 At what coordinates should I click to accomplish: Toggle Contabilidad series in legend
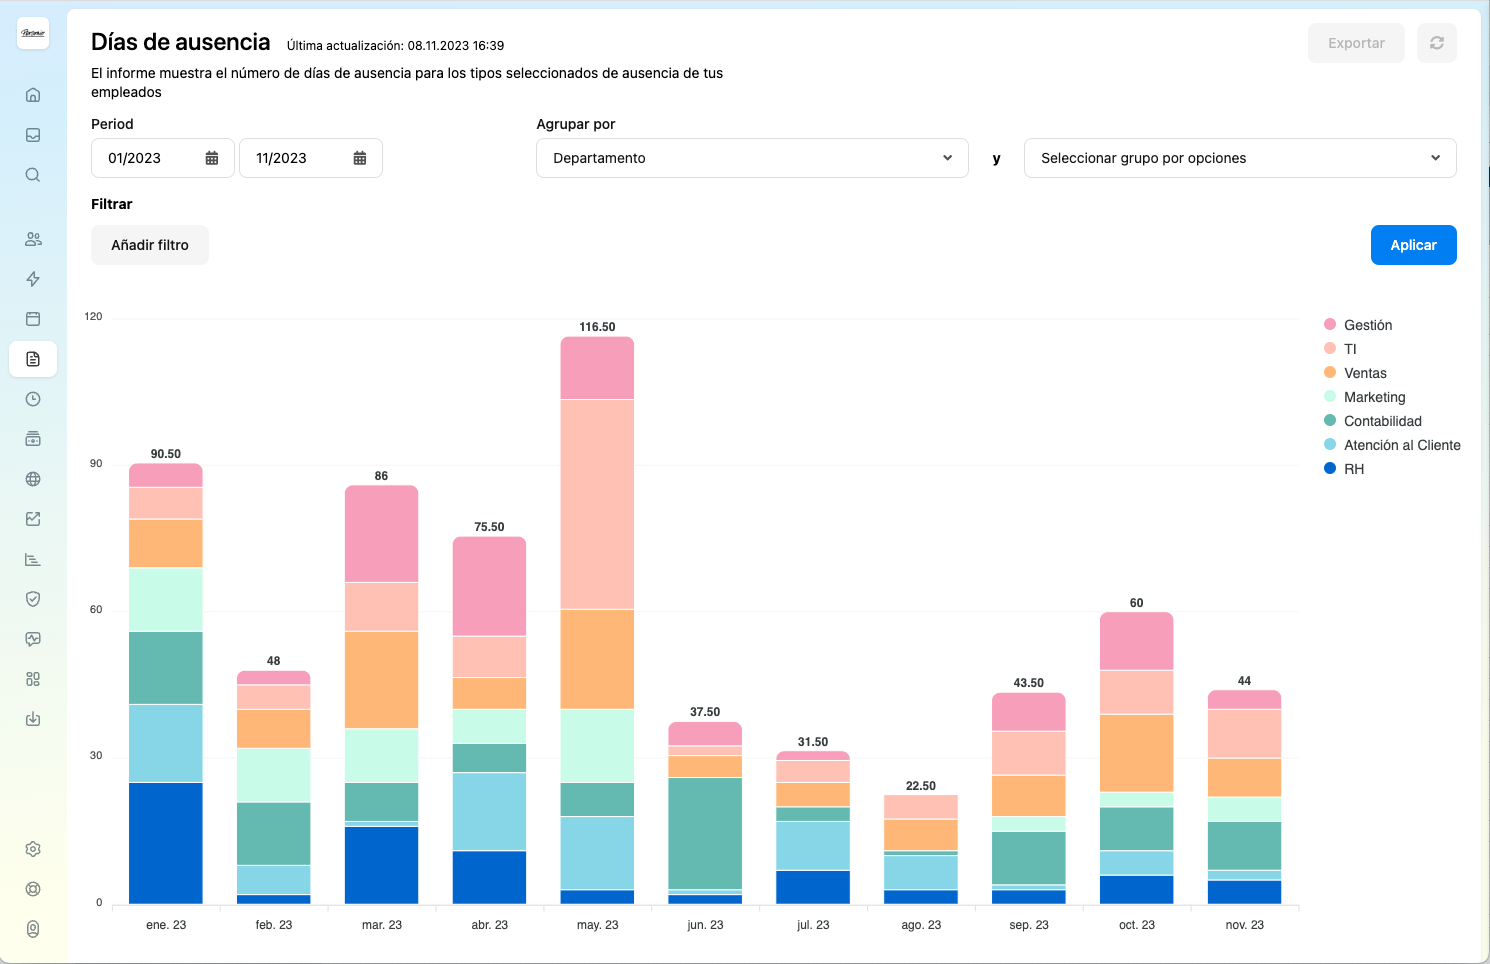tap(1373, 421)
